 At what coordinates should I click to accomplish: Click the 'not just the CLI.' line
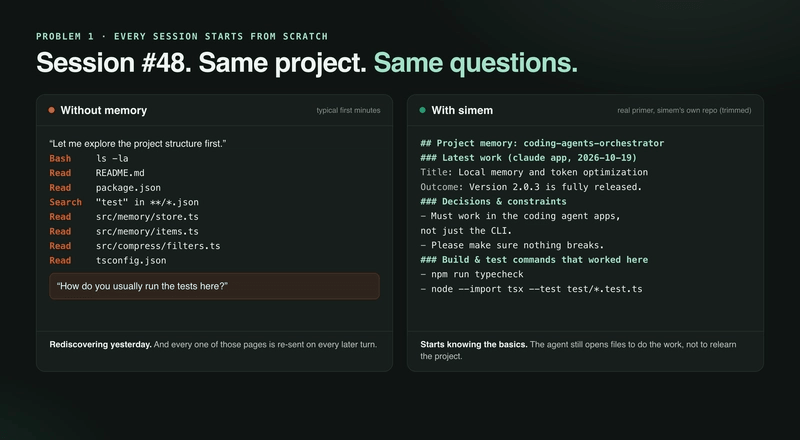[466, 231]
